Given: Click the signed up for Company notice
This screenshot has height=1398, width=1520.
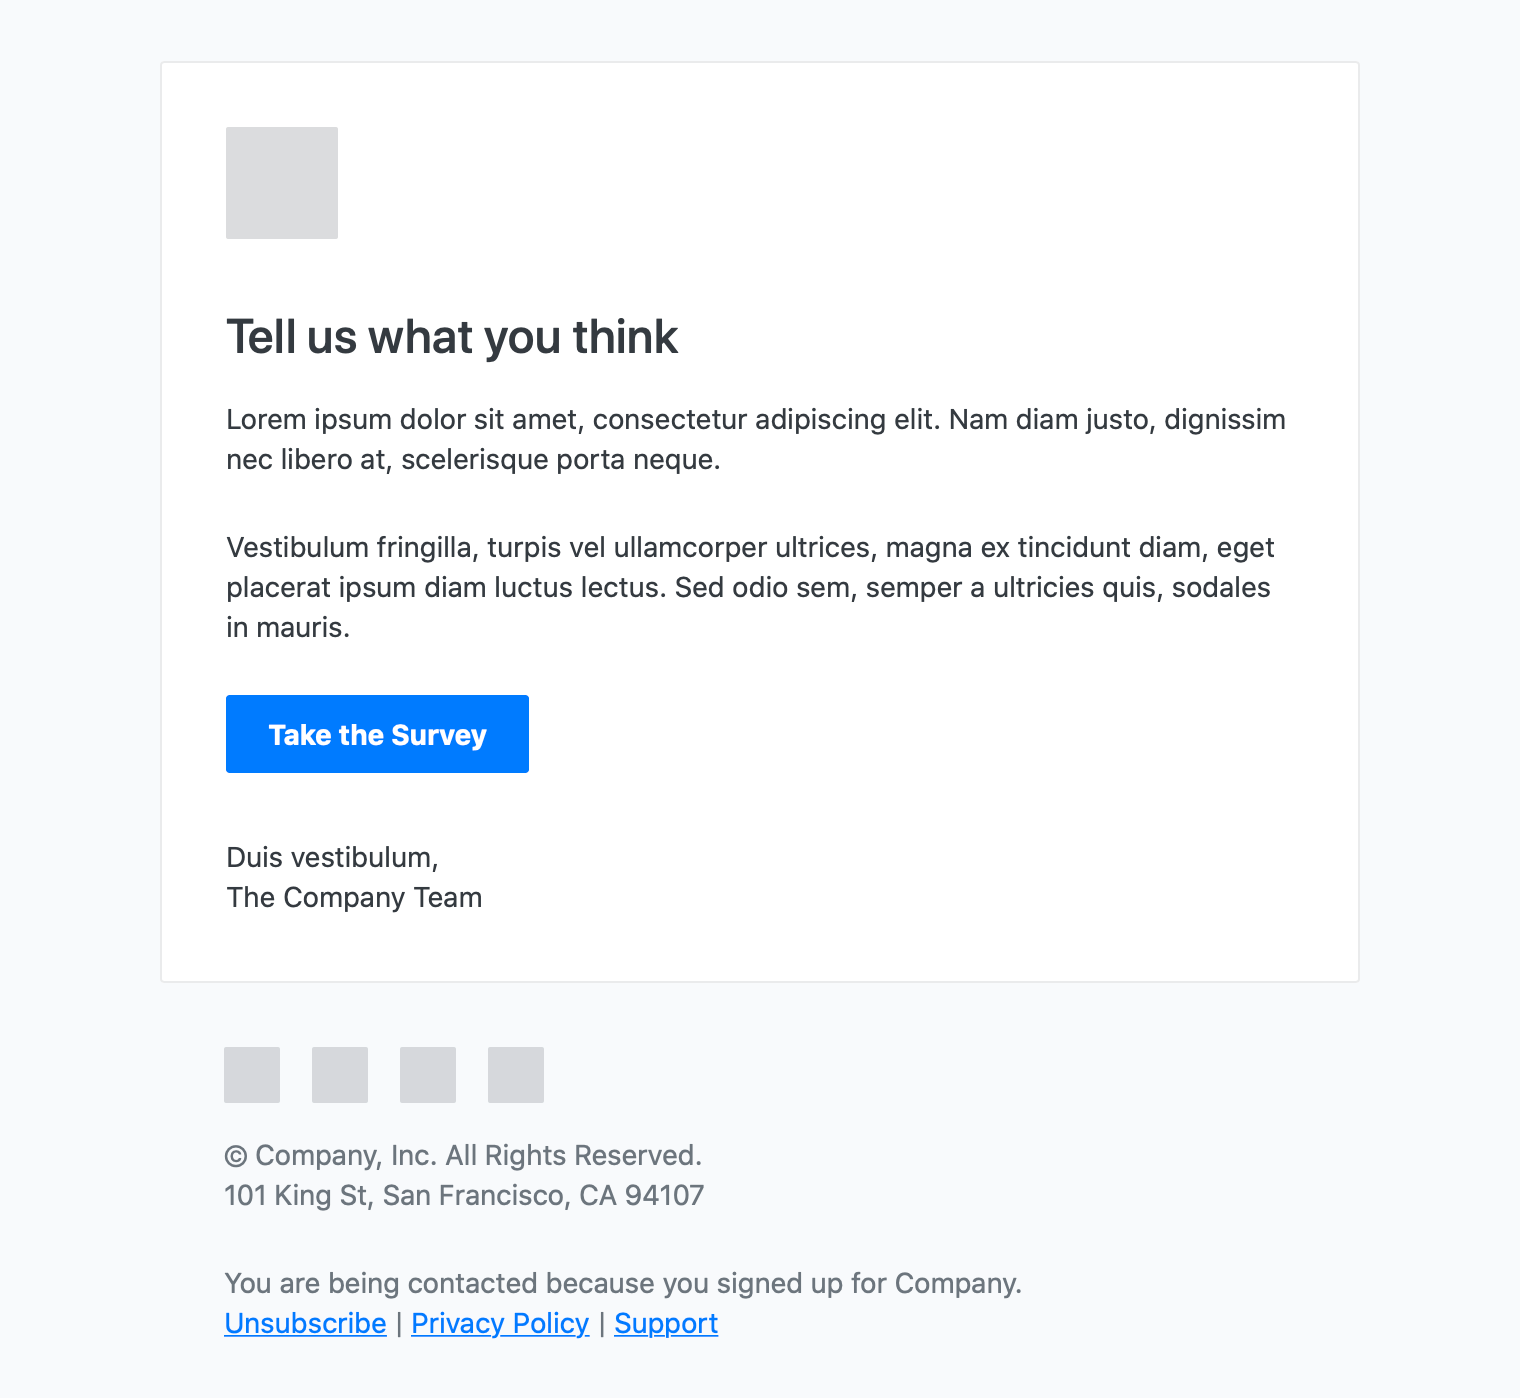Looking at the screenshot, I should 623,1283.
